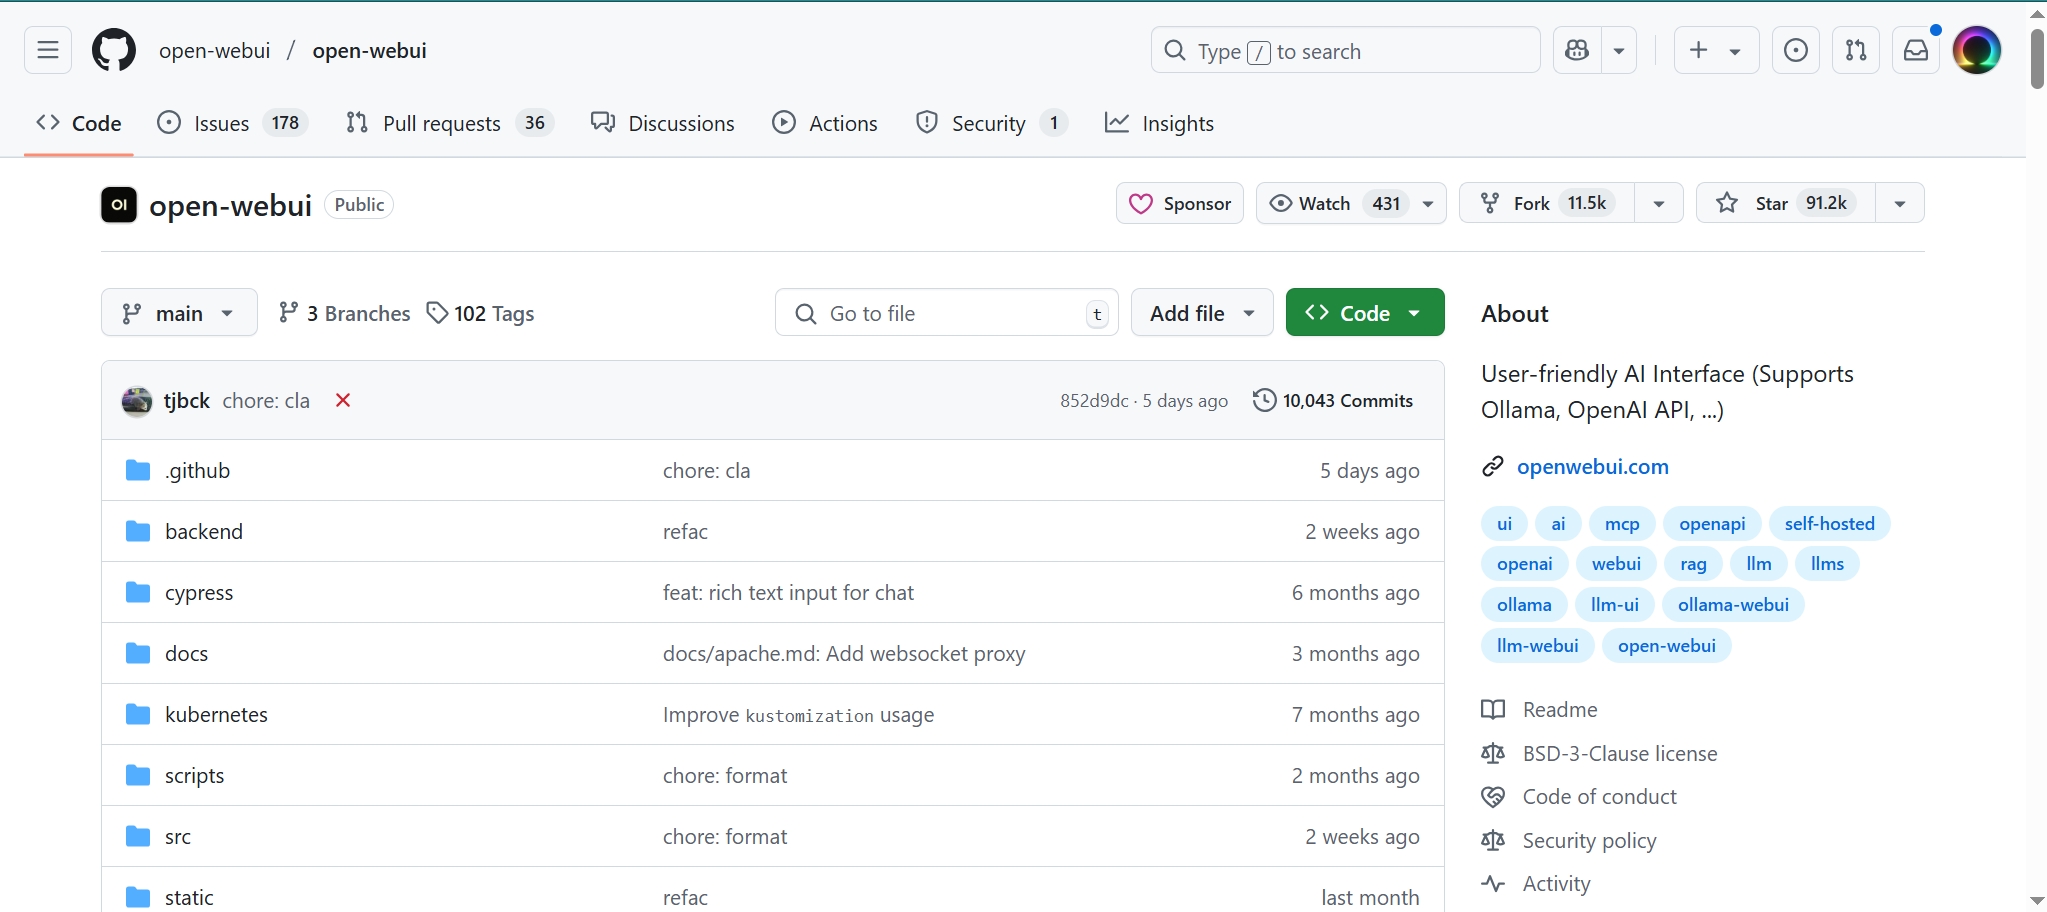Image resolution: width=2047 pixels, height=912 pixels.
Task: Open the green Code dropdown
Action: (x=1364, y=313)
